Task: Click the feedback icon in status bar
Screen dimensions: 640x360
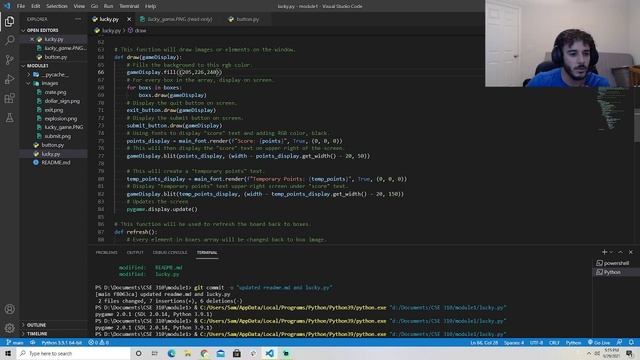Action: 620,343
